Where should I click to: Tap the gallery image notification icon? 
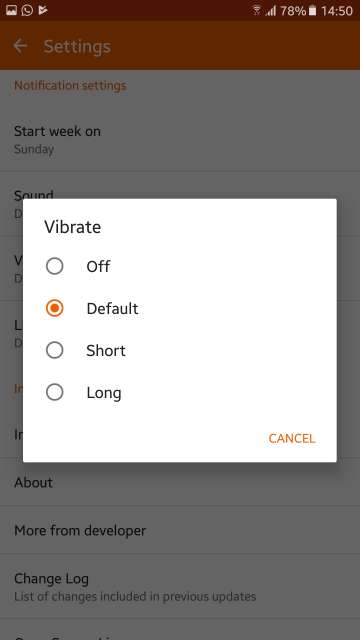(11, 10)
